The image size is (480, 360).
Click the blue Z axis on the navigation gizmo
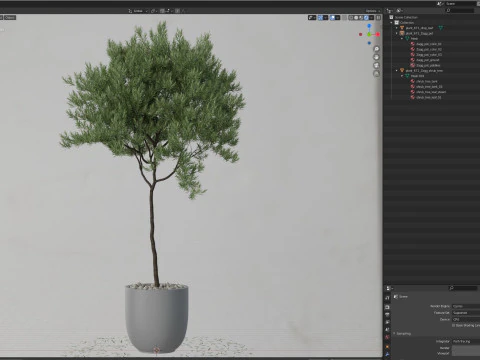tap(369, 26)
